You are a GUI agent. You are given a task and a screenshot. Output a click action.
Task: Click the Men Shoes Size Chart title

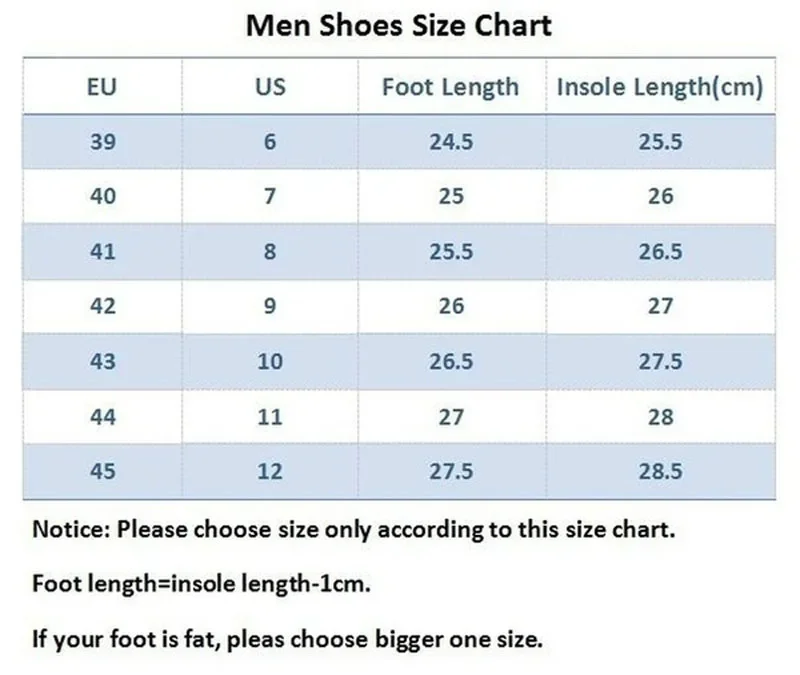coord(399,25)
